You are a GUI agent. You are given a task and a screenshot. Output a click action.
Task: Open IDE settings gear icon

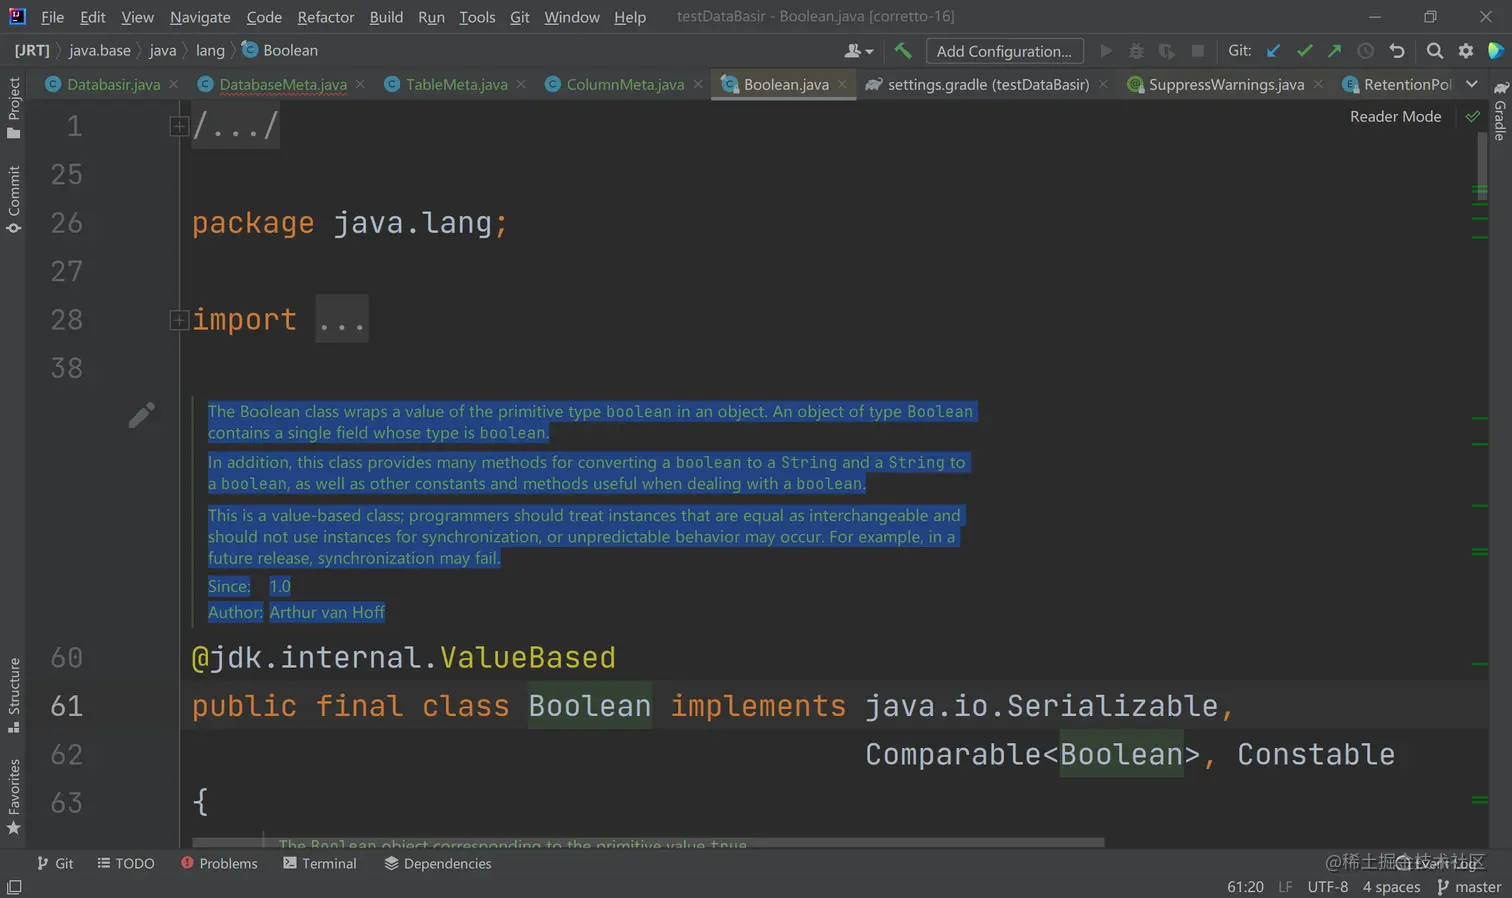click(x=1466, y=51)
